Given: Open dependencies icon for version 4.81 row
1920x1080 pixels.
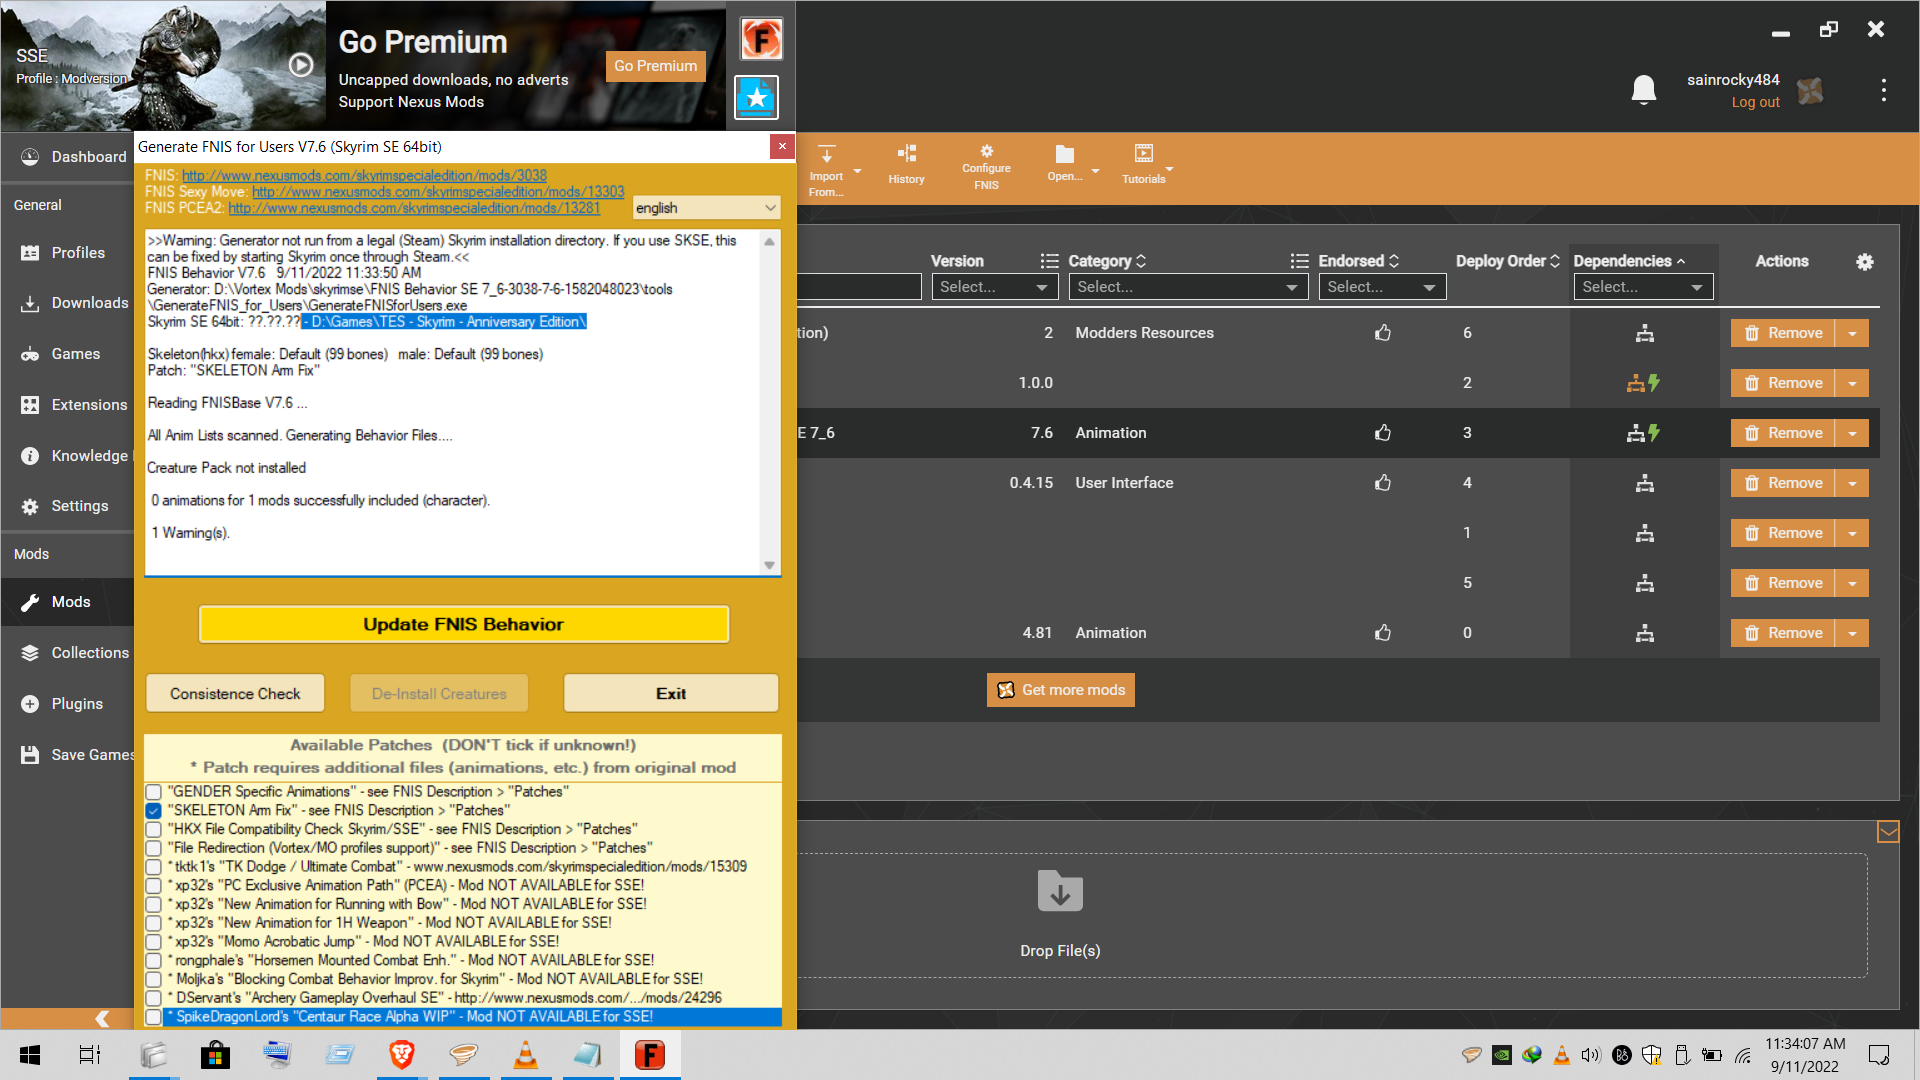Looking at the screenshot, I should pos(1645,633).
